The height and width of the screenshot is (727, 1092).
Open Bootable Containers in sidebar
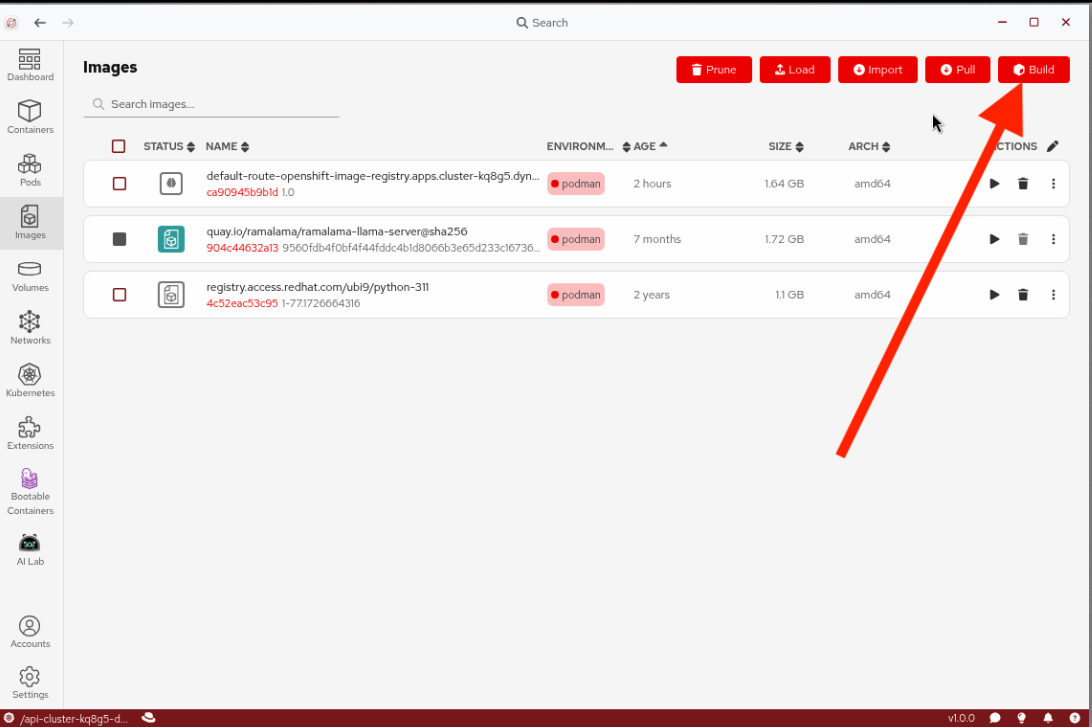pyautogui.click(x=30, y=490)
